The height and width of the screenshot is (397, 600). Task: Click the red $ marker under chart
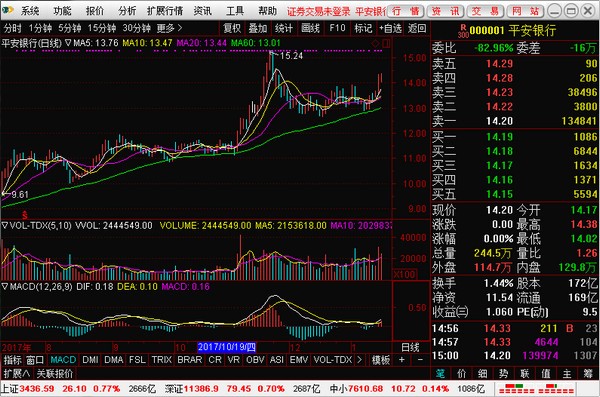click(25, 214)
